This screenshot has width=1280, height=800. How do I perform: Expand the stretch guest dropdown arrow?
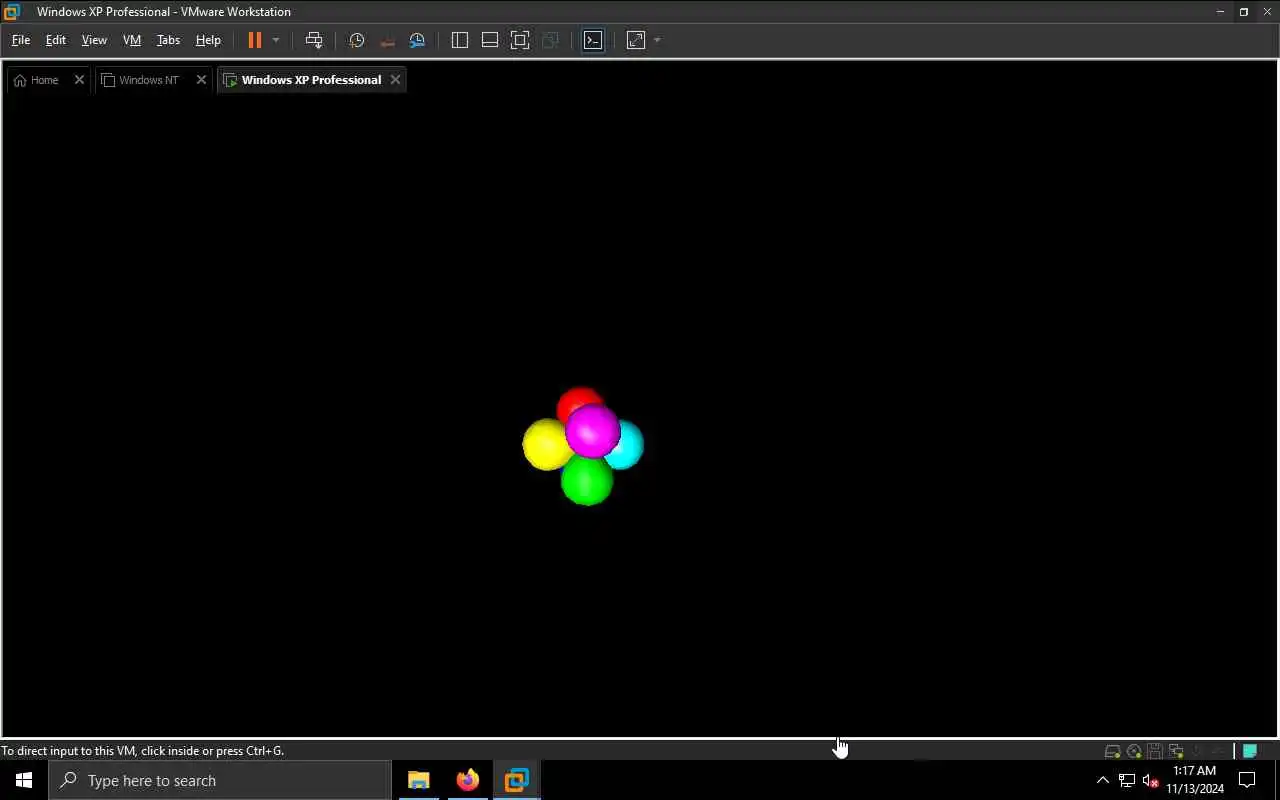pos(657,40)
